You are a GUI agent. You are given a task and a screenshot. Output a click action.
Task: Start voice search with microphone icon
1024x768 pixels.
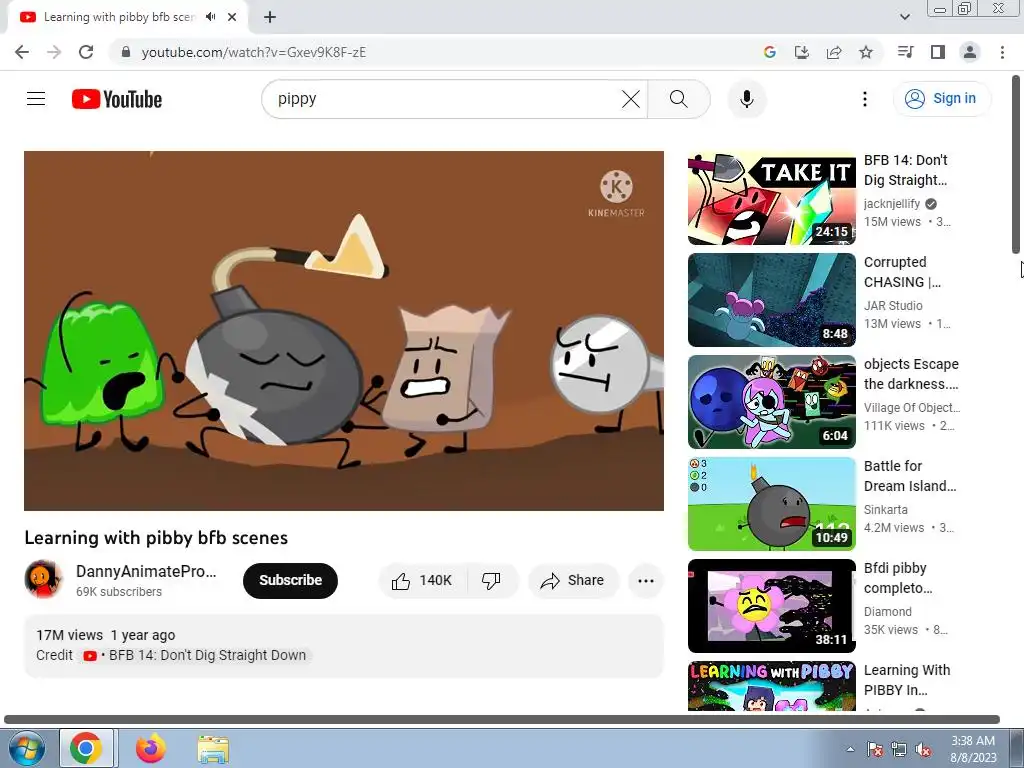746,99
